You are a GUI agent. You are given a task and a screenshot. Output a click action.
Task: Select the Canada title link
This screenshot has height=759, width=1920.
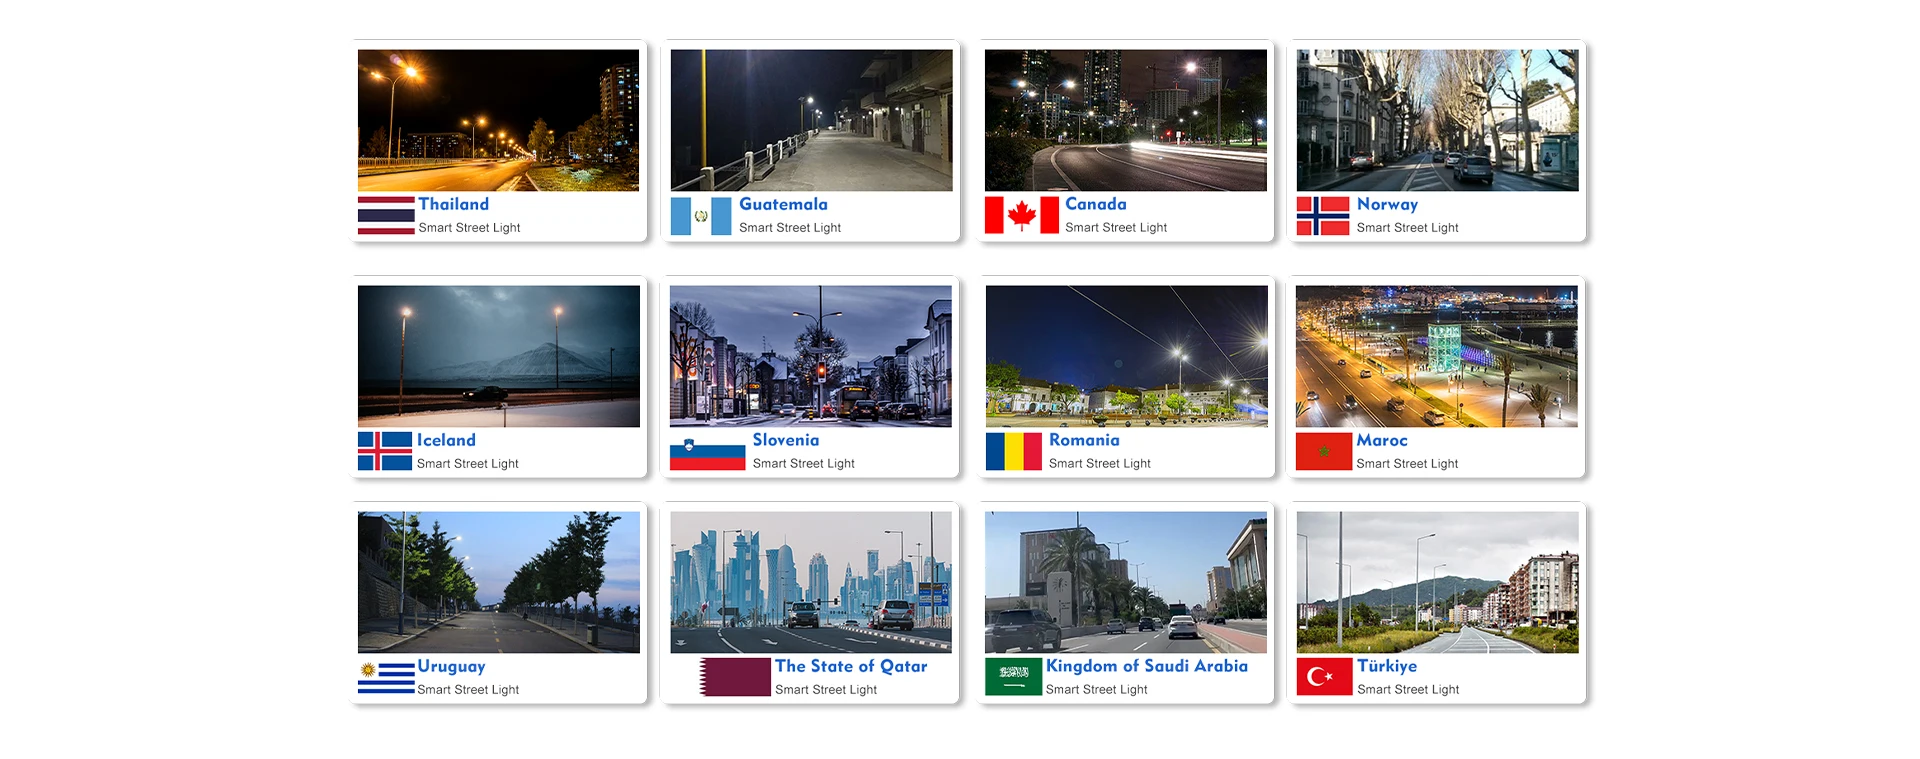pos(1095,204)
